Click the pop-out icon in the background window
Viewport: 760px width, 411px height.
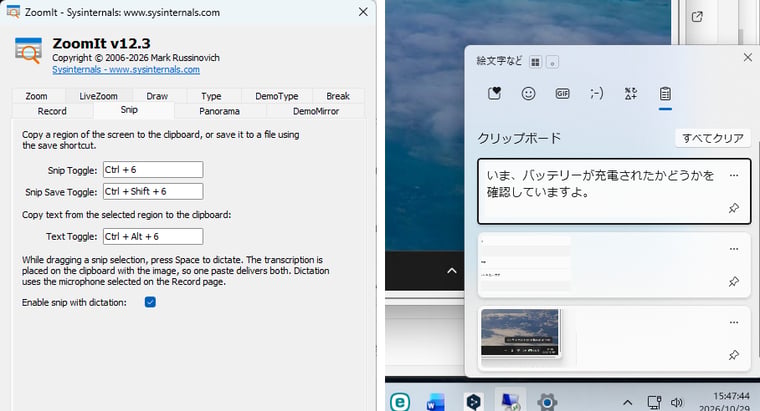click(x=697, y=17)
